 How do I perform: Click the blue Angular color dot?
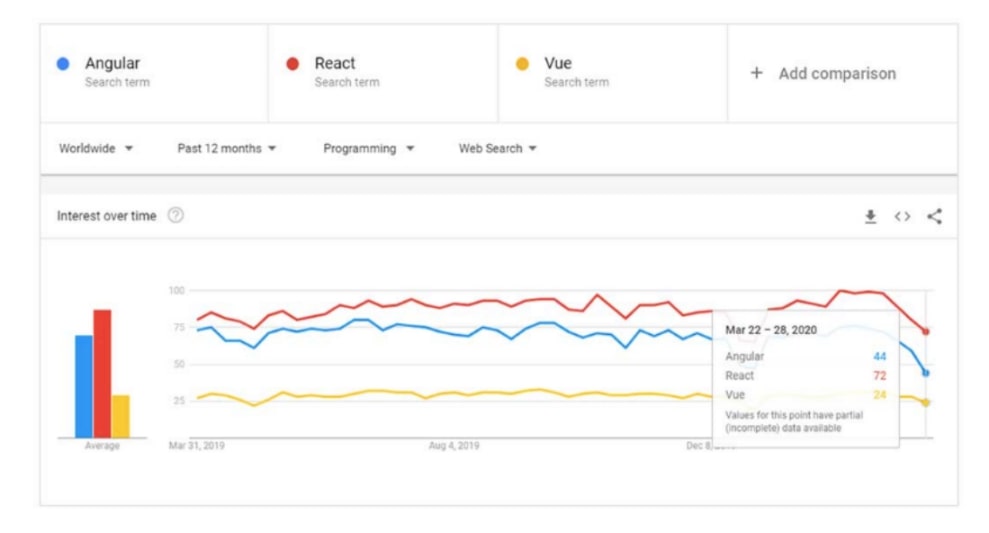click(x=63, y=64)
